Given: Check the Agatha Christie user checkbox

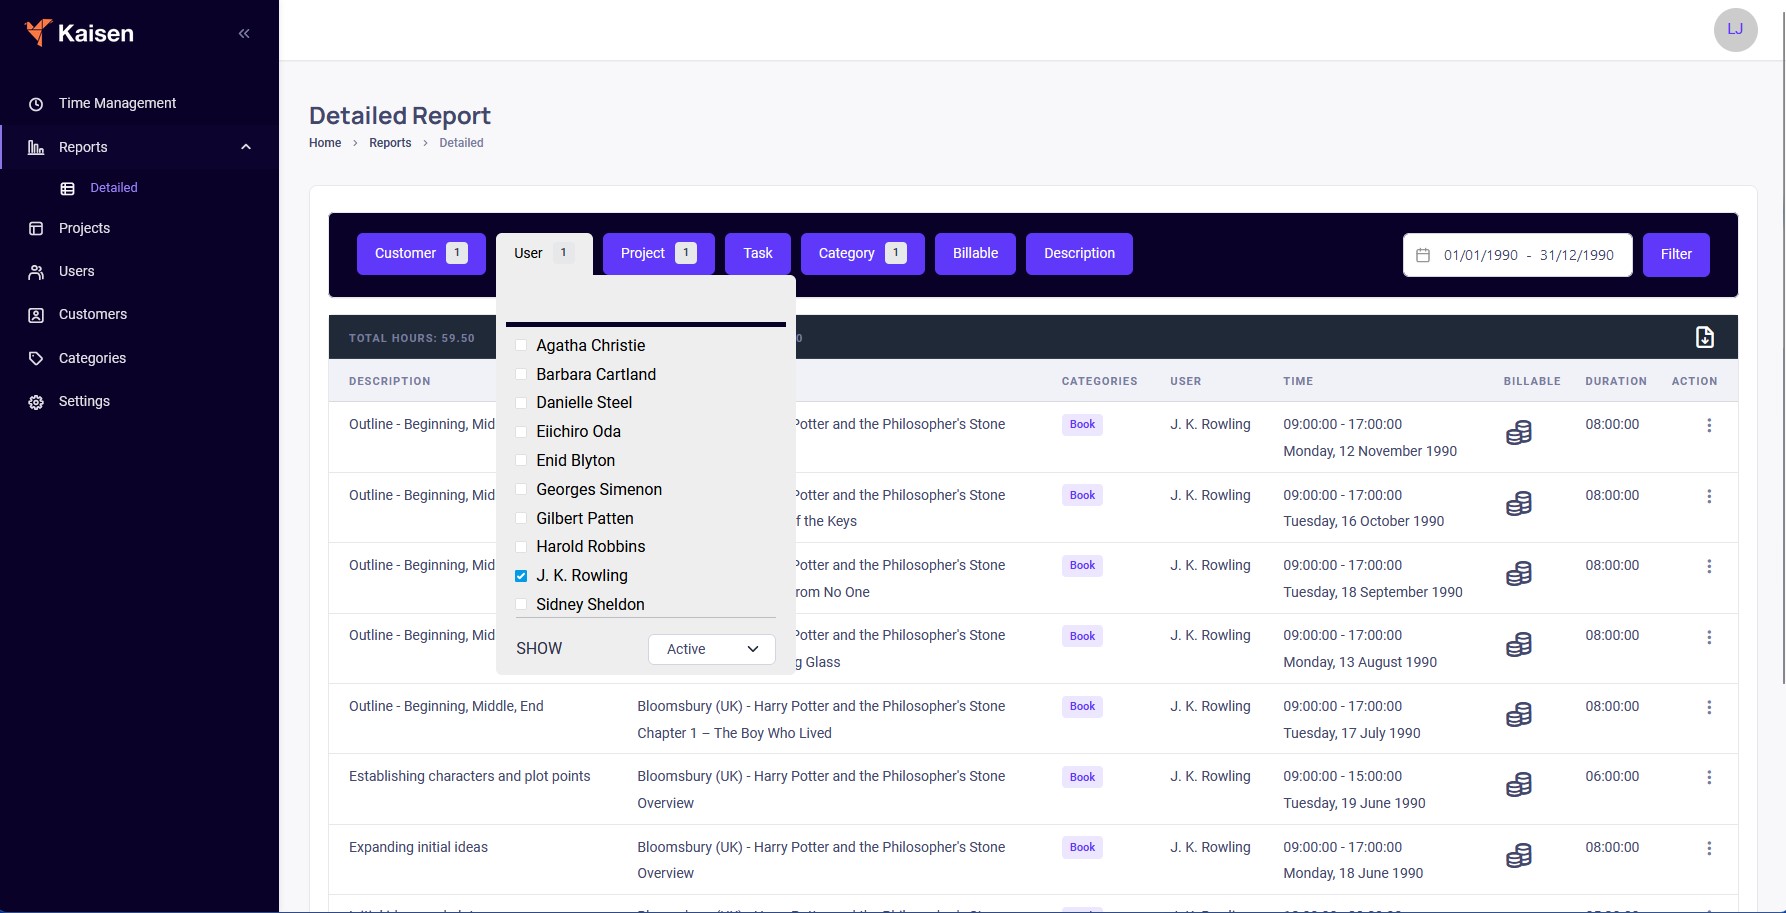Looking at the screenshot, I should click(x=521, y=345).
